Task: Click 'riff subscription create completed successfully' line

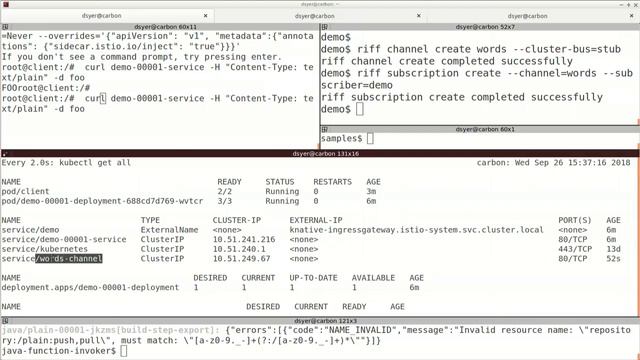Action: point(462,97)
